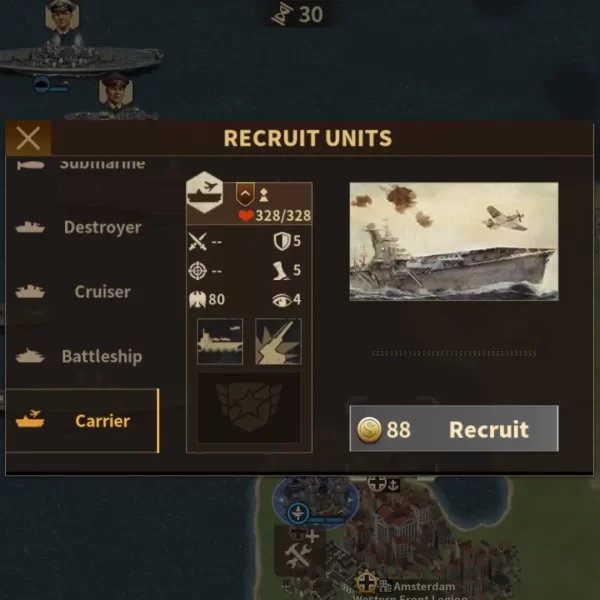Choose Battleship unit type

tap(82, 356)
